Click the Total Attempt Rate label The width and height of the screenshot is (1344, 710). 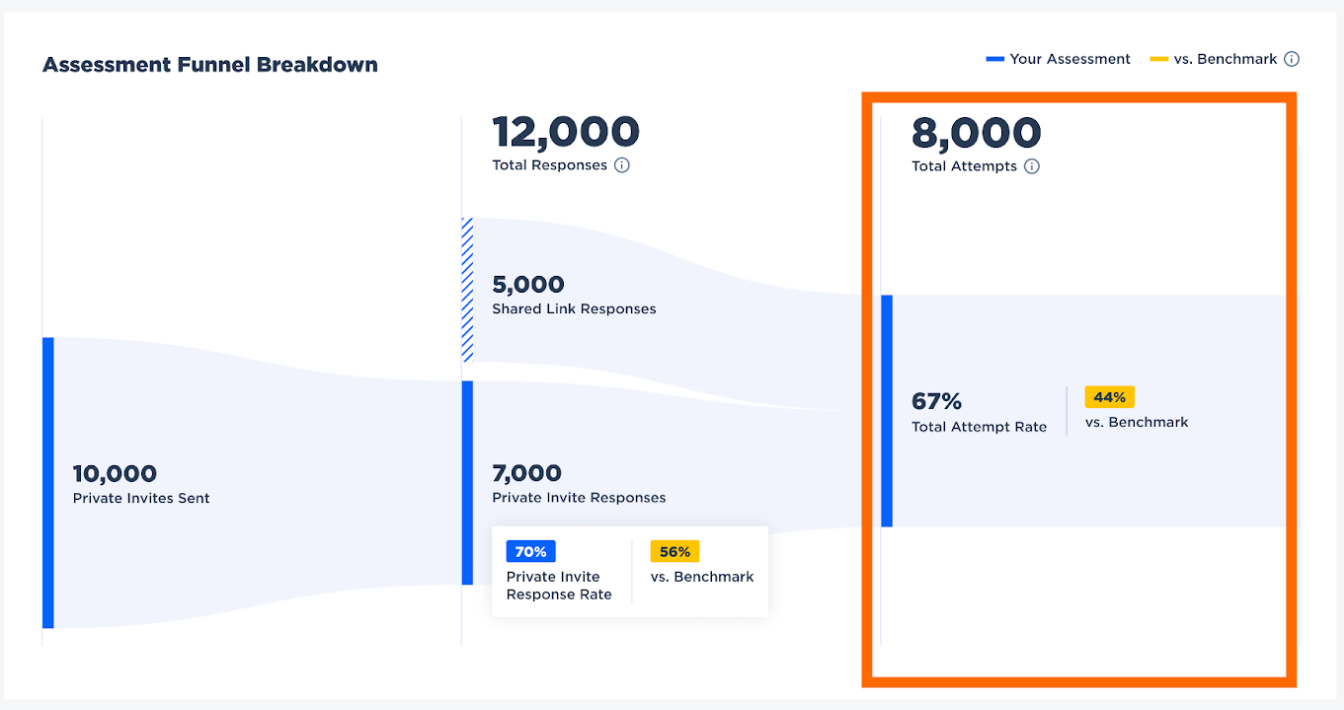click(979, 427)
